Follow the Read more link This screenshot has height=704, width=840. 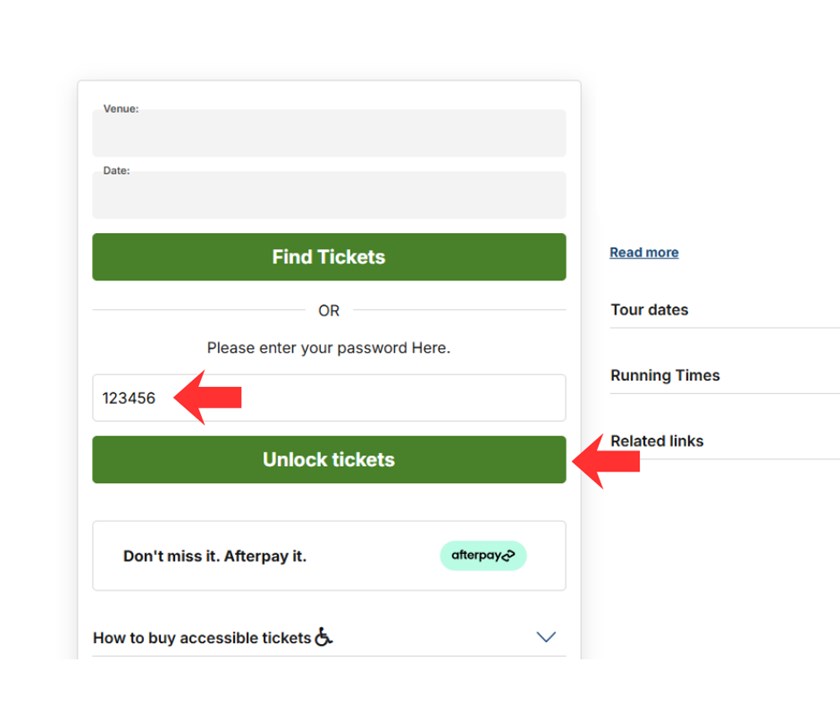(x=644, y=253)
